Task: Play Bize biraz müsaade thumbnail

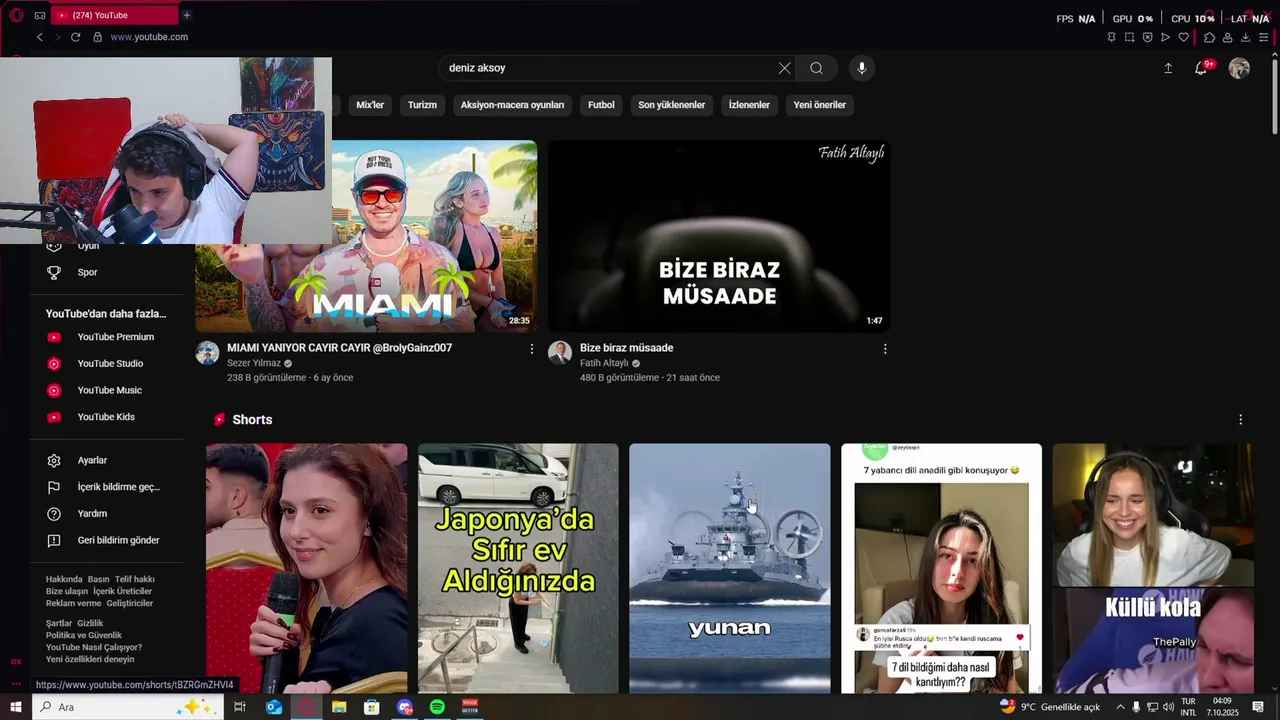Action: (719, 236)
